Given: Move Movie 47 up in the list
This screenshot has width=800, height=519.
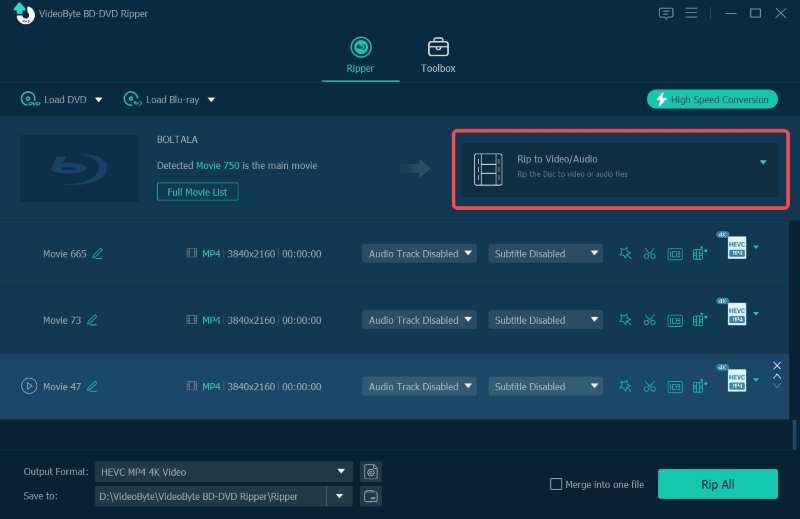Looking at the screenshot, I should (777, 377).
